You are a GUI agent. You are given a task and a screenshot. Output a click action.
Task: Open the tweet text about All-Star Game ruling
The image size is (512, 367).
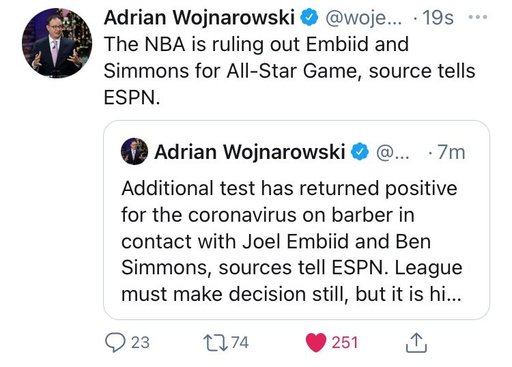289,71
